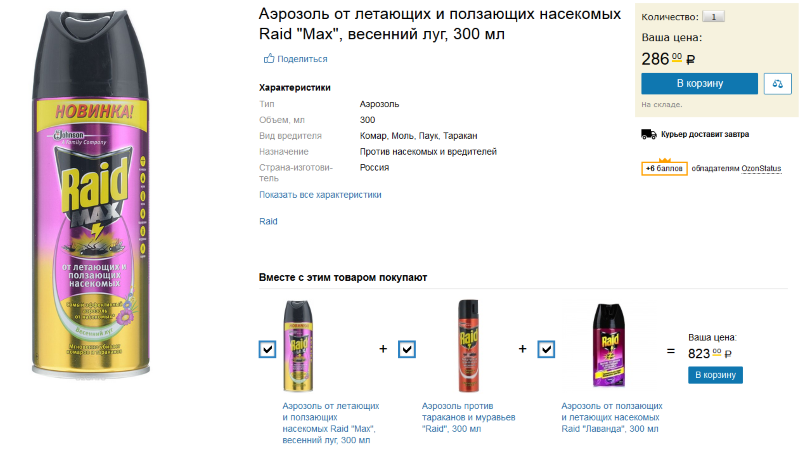Open the Raid Лаванда 300 мл product link
The width and height of the screenshot is (800, 449).
click(610, 417)
